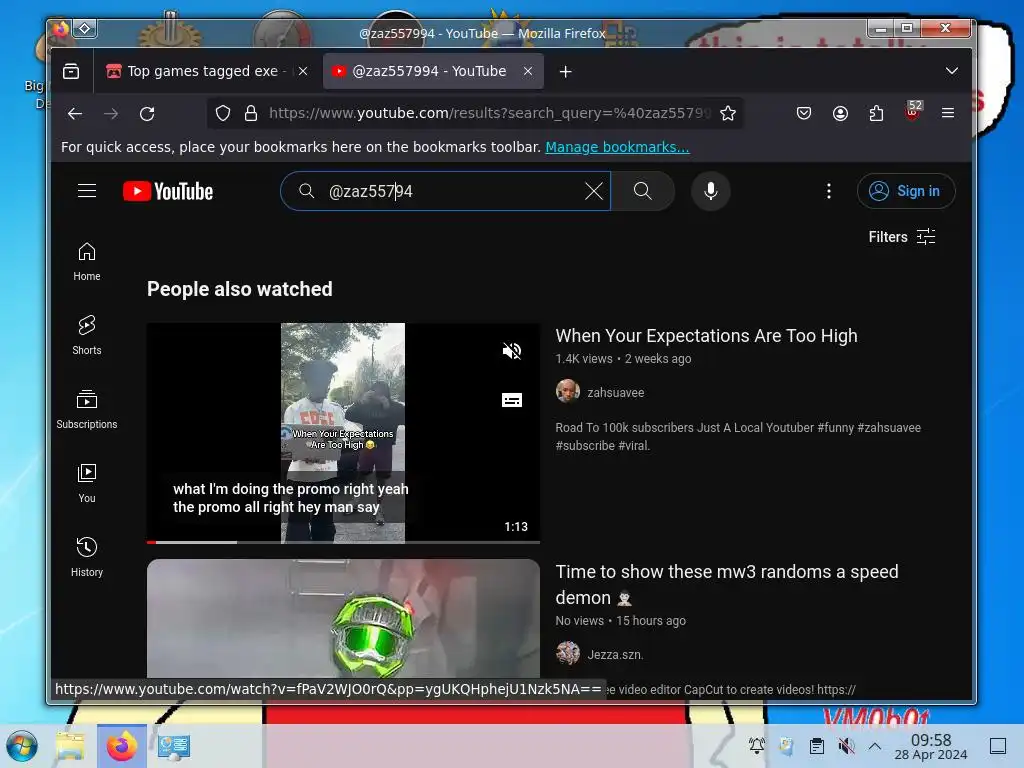Image resolution: width=1024 pixels, height=768 pixels.
Task: Open the Jezza.szn channel avatar
Action: pyautogui.click(x=568, y=653)
